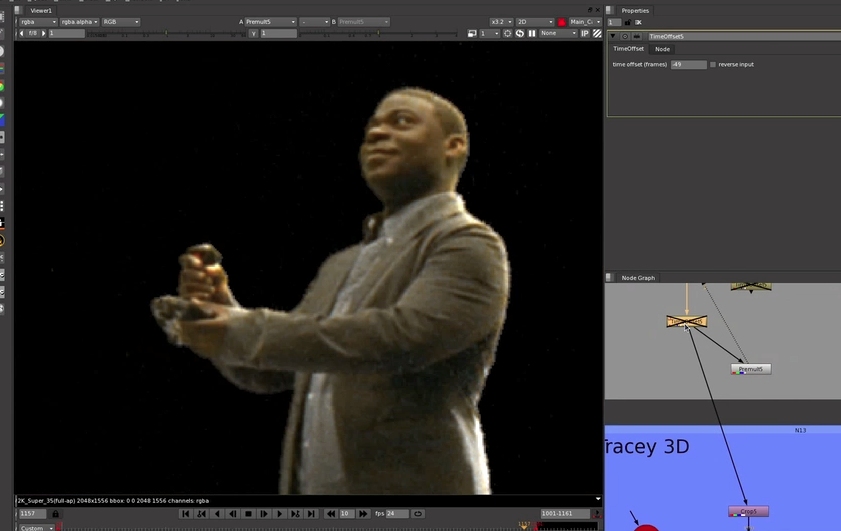The width and height of the screenshot is (841, 531).
Task: Click the frame increment field 10
Action: pyautogui.click(x=346, y=514)
